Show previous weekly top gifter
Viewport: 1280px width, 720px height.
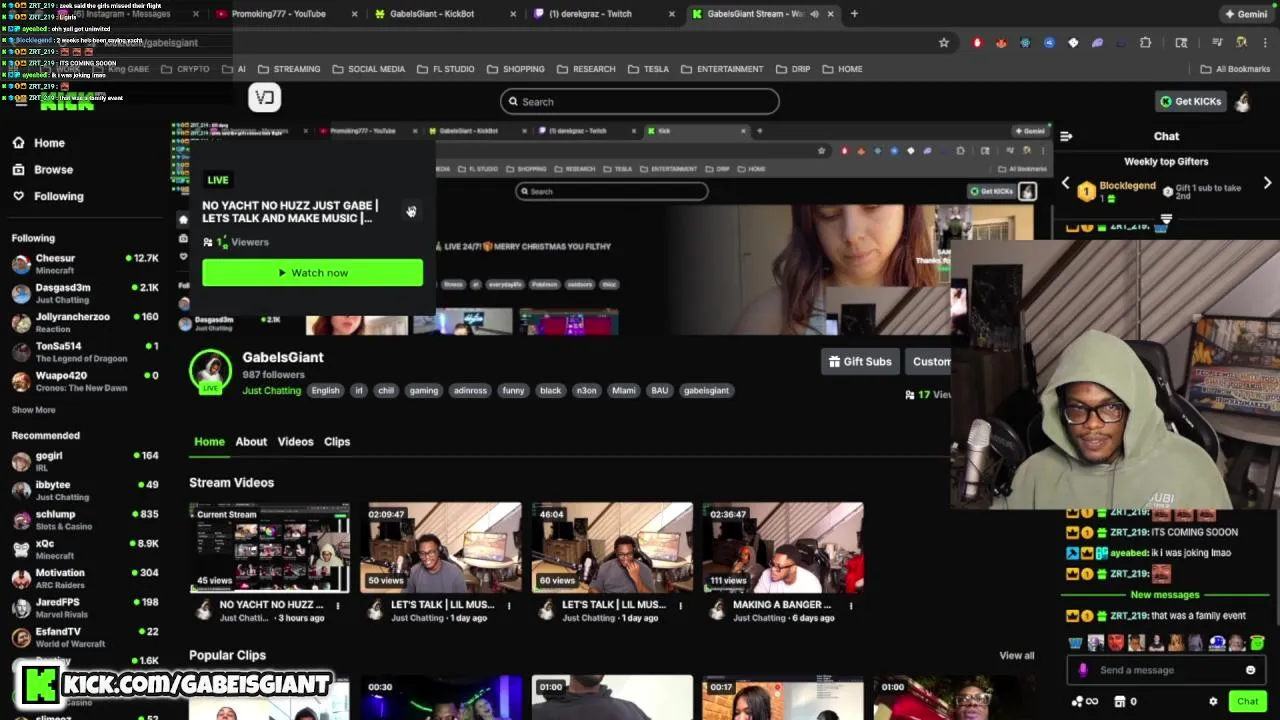pyautogui.click(x=1065, y=184)
